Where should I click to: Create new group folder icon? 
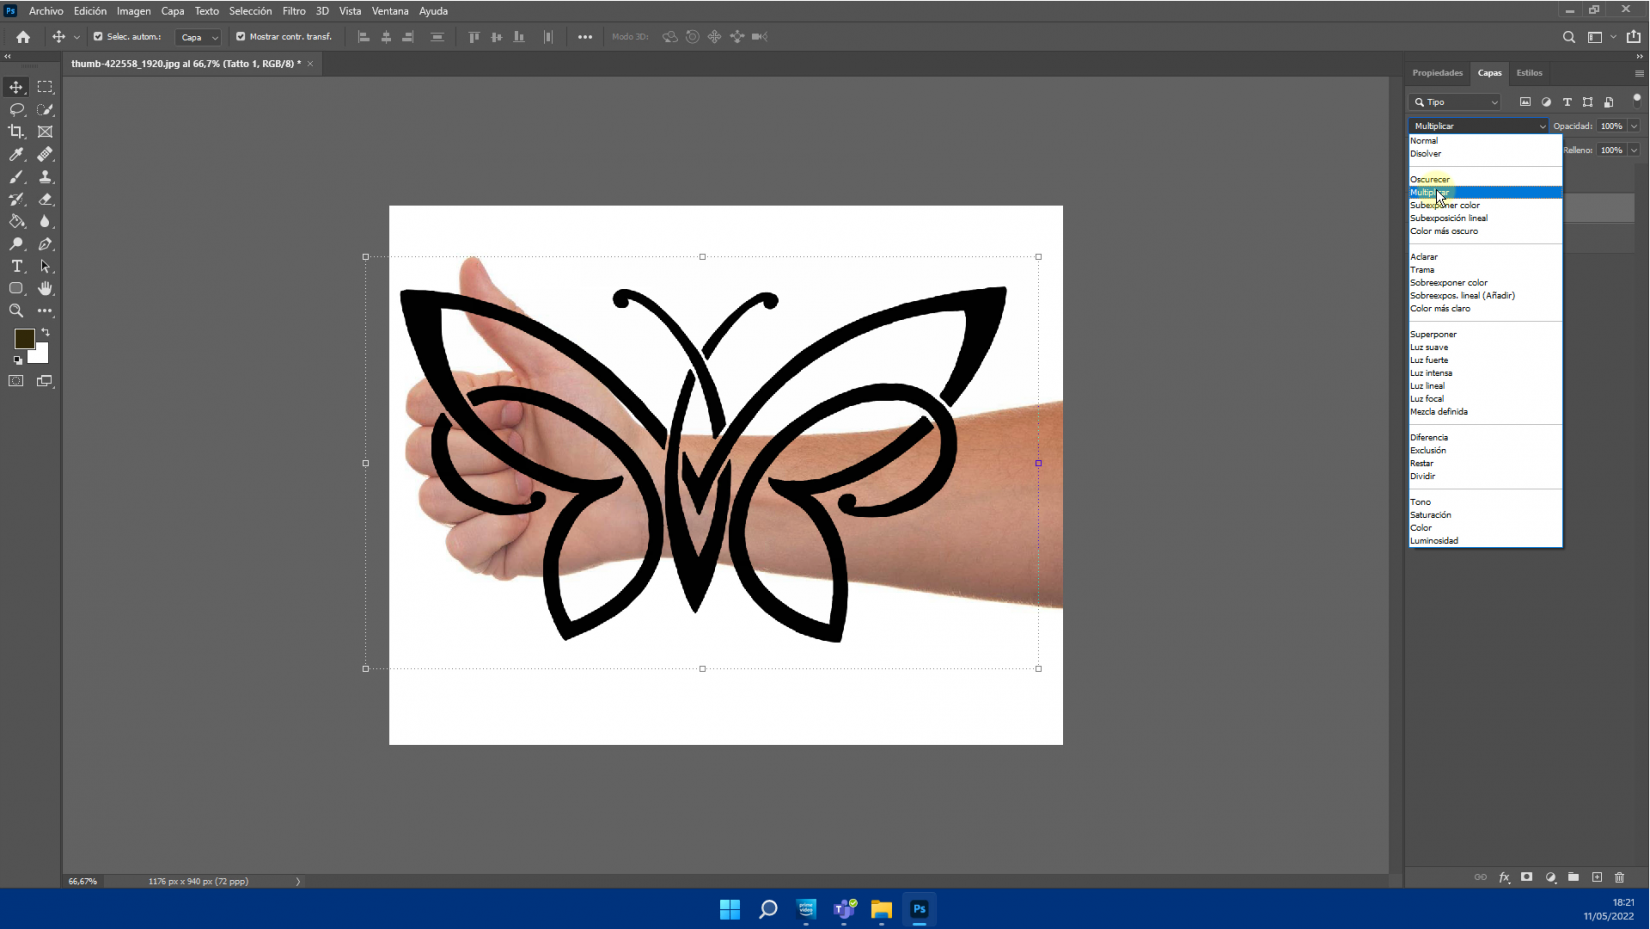pyautogui.click(x=1574, y=877)
